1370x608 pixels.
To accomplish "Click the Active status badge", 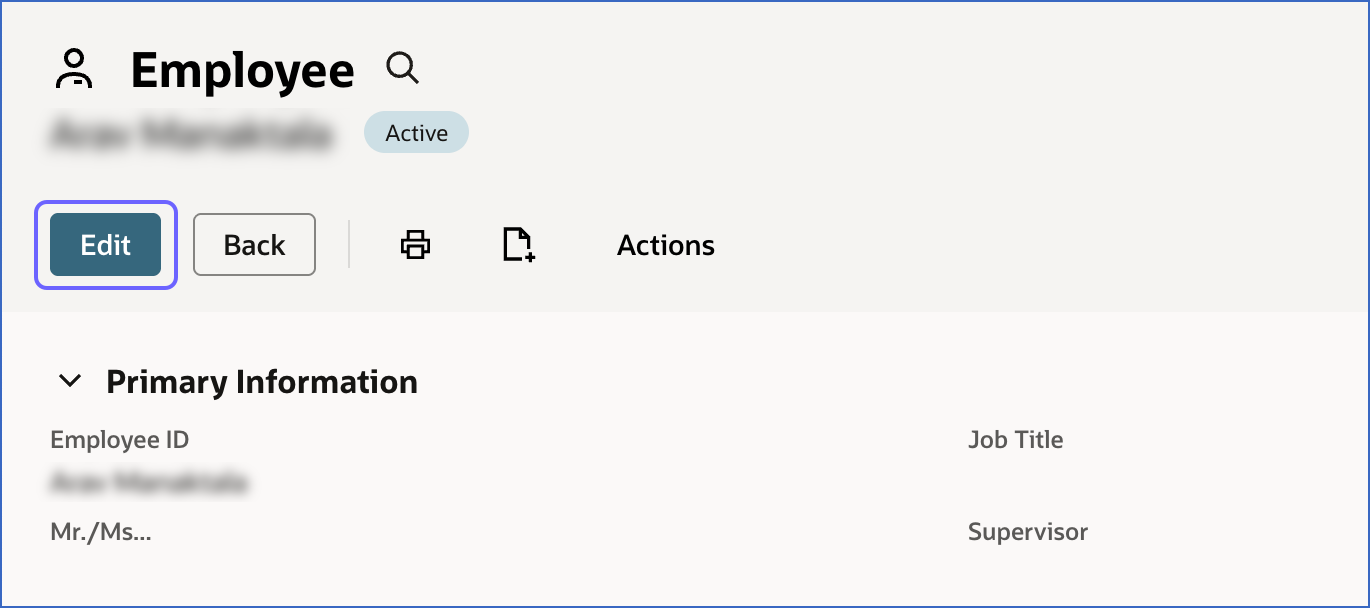I will point(416,133).
